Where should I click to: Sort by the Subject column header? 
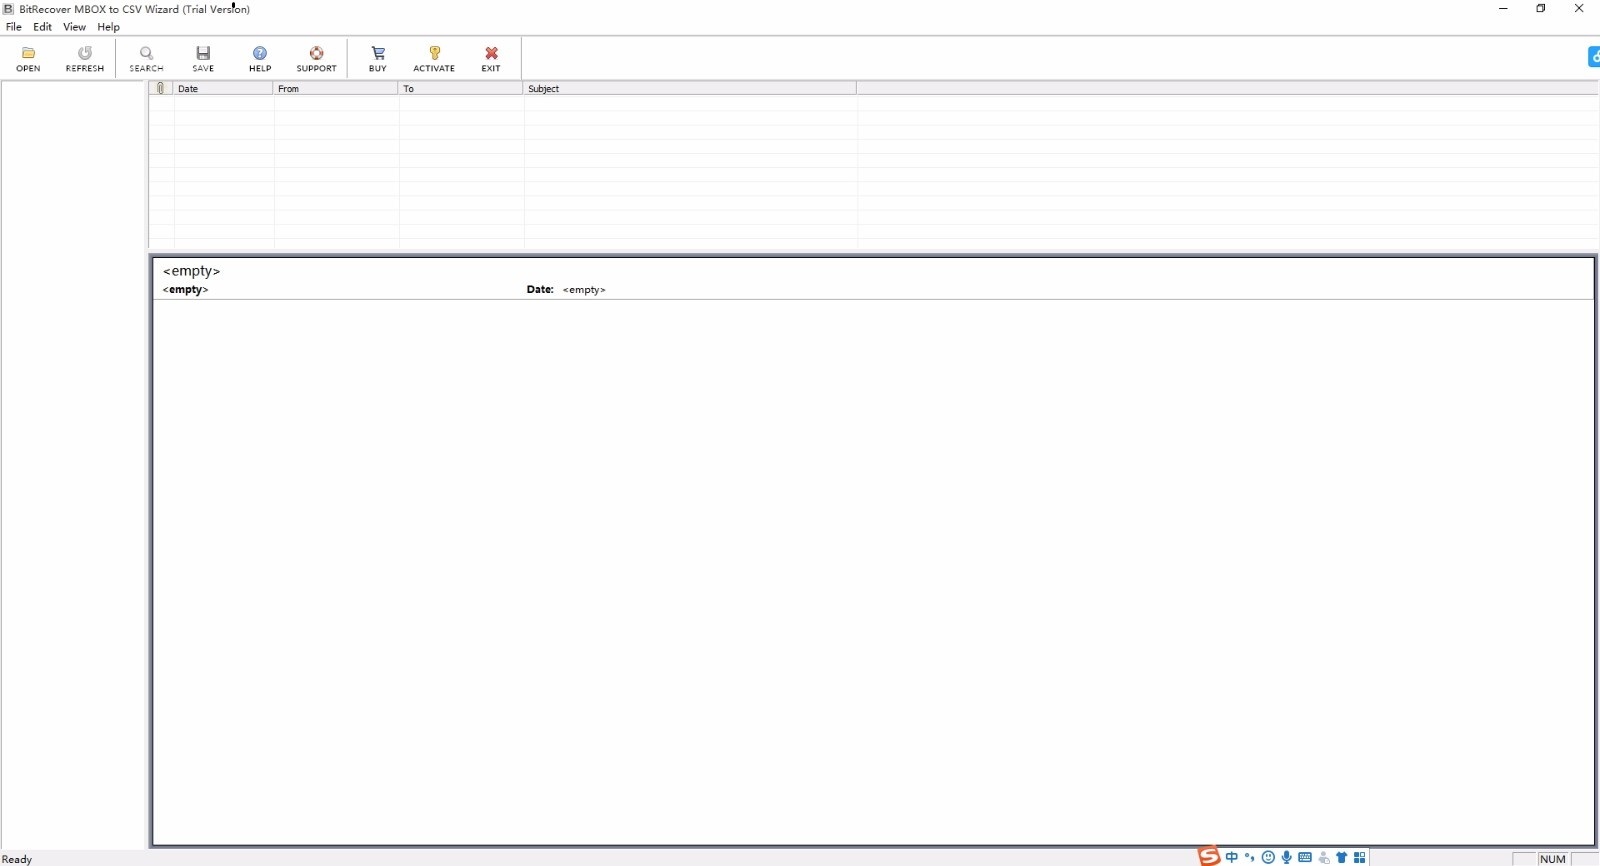click(x=690, y=89)
